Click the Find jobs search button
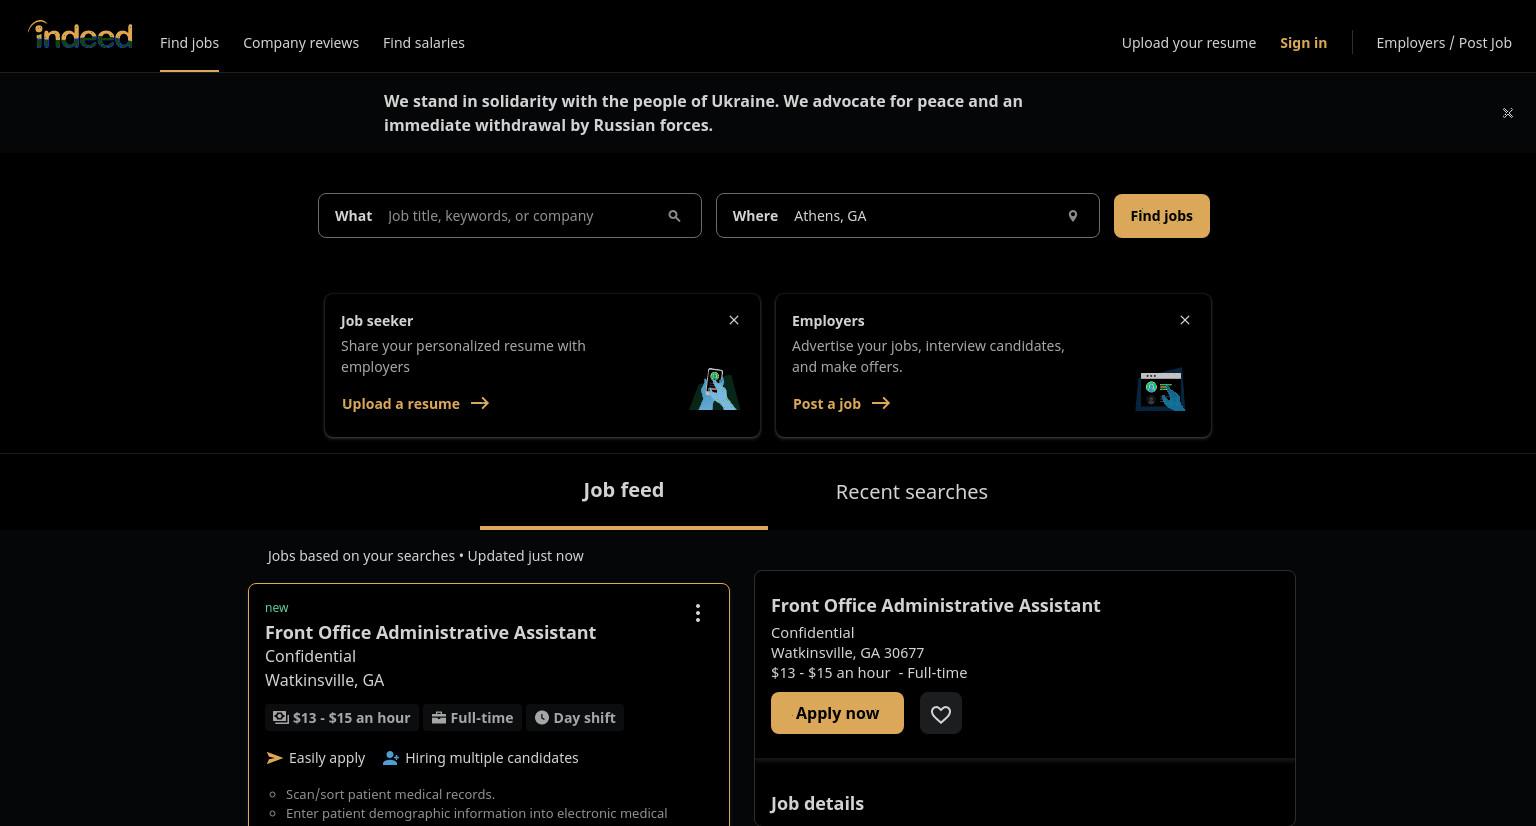The width and height of the screenshot is (1536, 826). [x=1162, y=216]
